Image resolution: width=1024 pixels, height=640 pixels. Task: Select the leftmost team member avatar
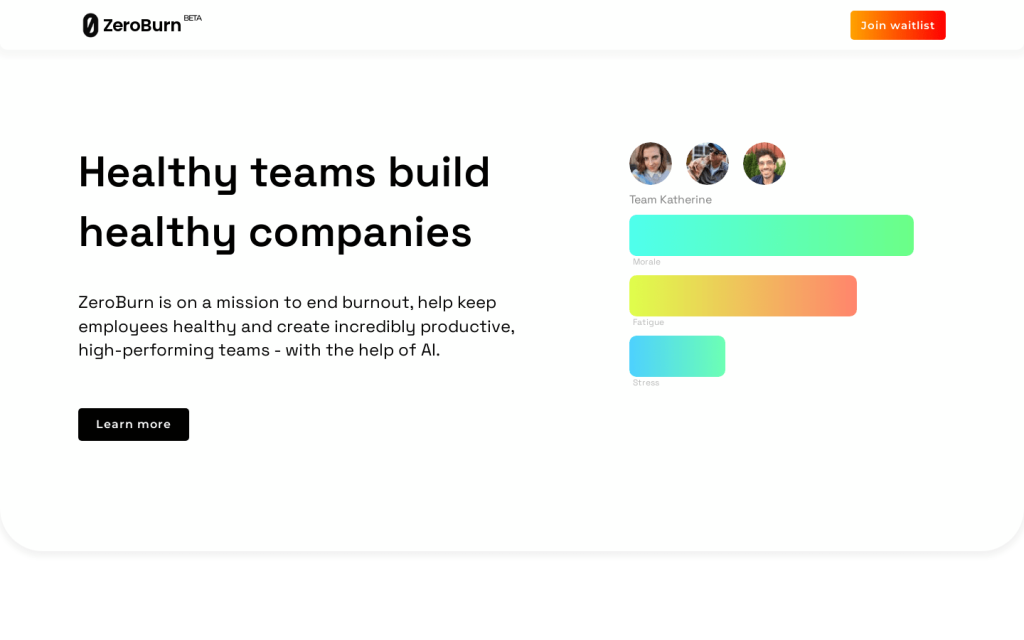650,163
